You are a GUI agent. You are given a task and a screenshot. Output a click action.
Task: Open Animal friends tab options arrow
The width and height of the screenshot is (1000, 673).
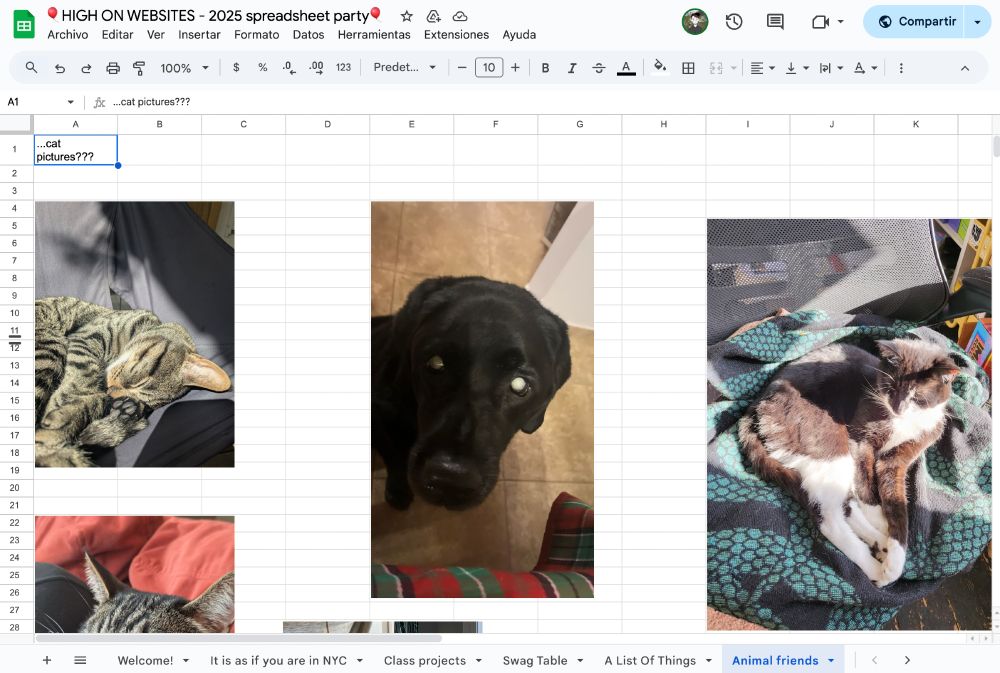point(831,661)
